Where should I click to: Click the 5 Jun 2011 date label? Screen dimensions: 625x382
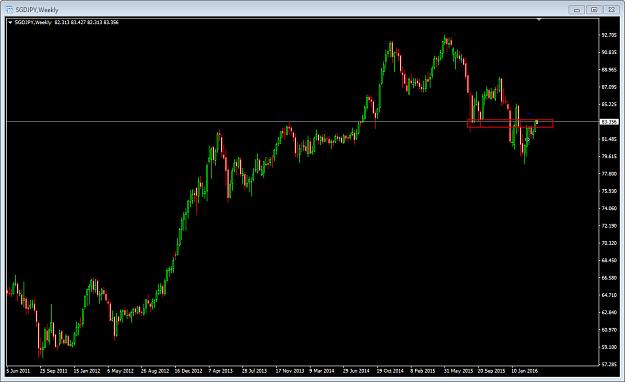[x=18, y=371]
